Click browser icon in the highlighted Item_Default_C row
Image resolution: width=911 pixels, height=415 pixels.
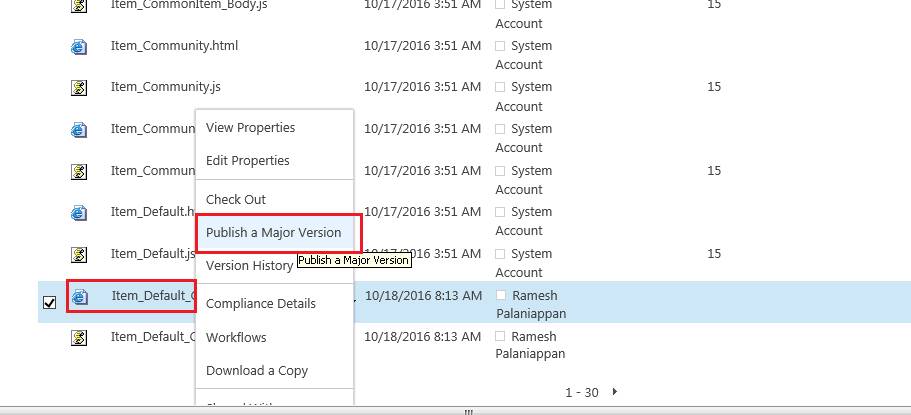coord(79,296)
